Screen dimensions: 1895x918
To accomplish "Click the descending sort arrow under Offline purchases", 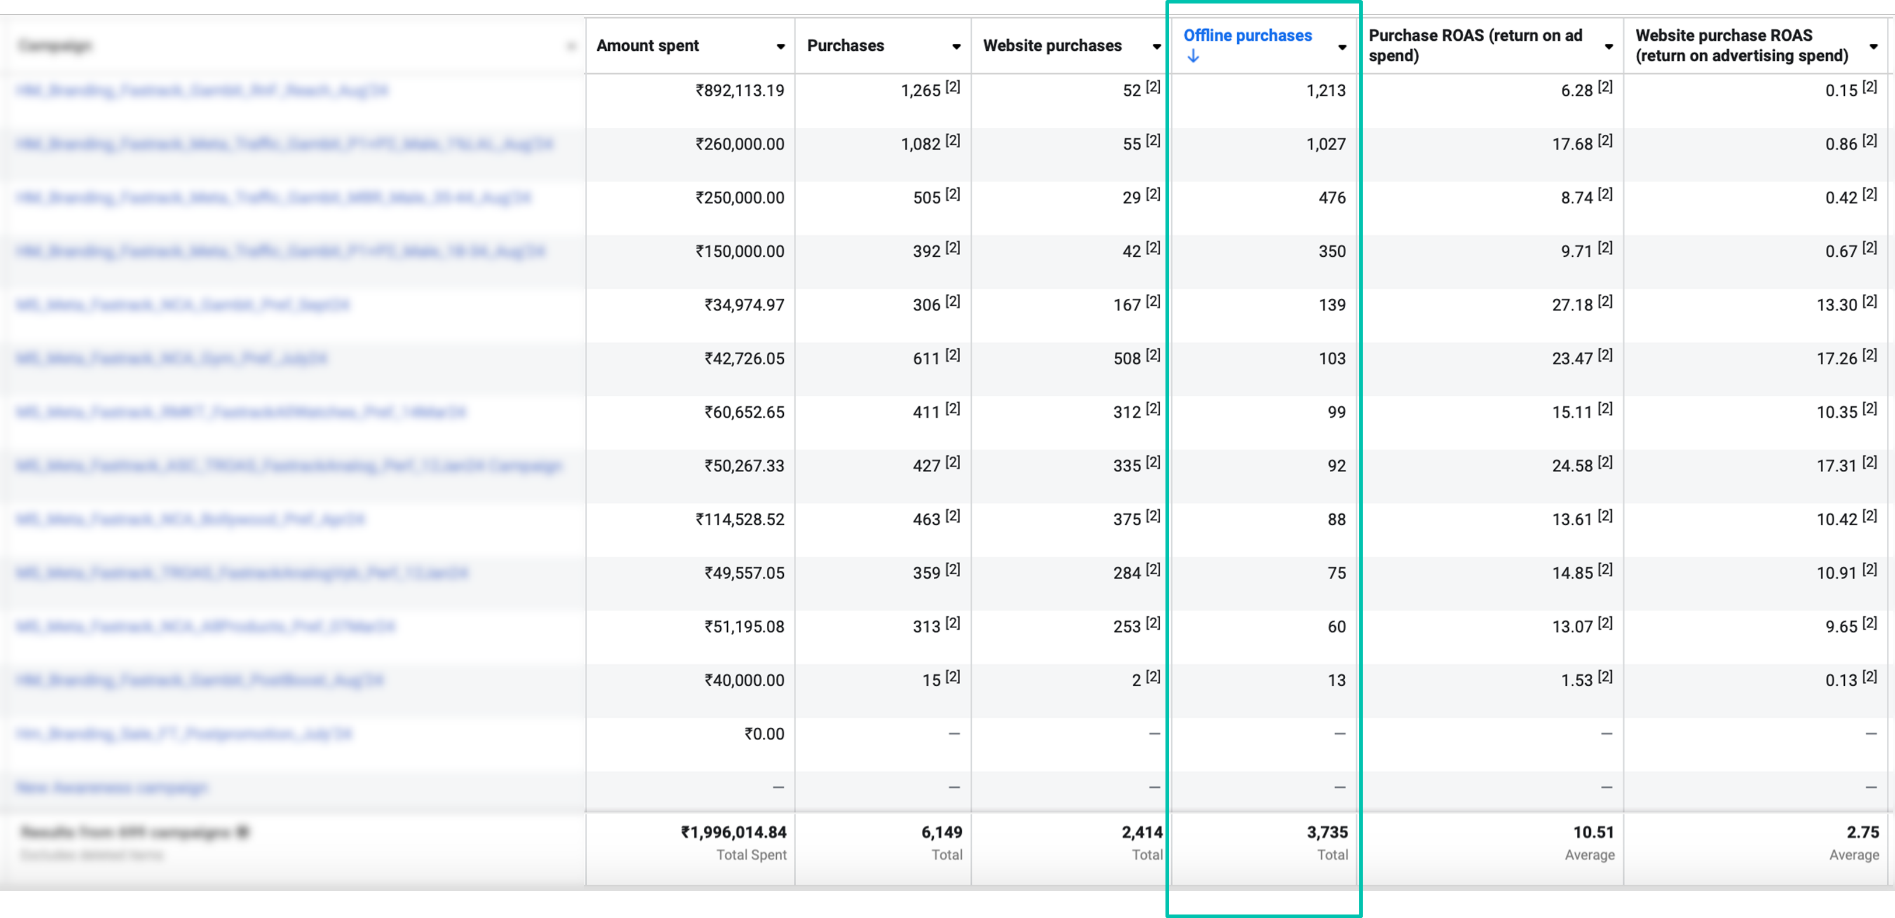I will (1193, 56).
